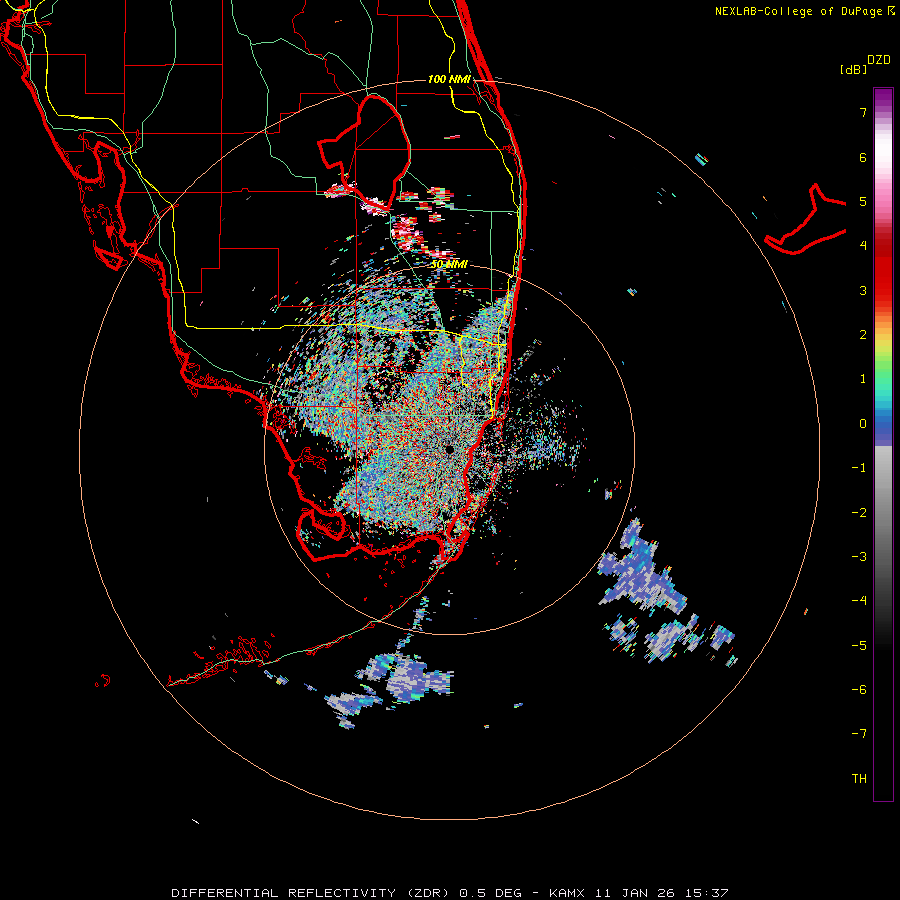Screen dimensions: 900x900
Task: Select the positive 4 dB scale label
Action: coord(863,246)
